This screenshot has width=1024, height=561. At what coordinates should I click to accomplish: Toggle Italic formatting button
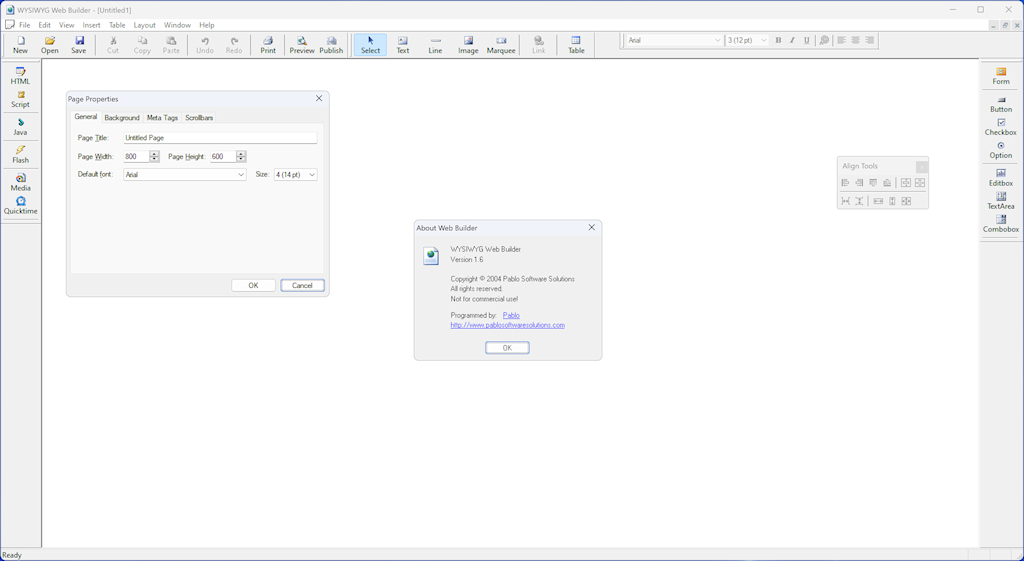point(792,40)
